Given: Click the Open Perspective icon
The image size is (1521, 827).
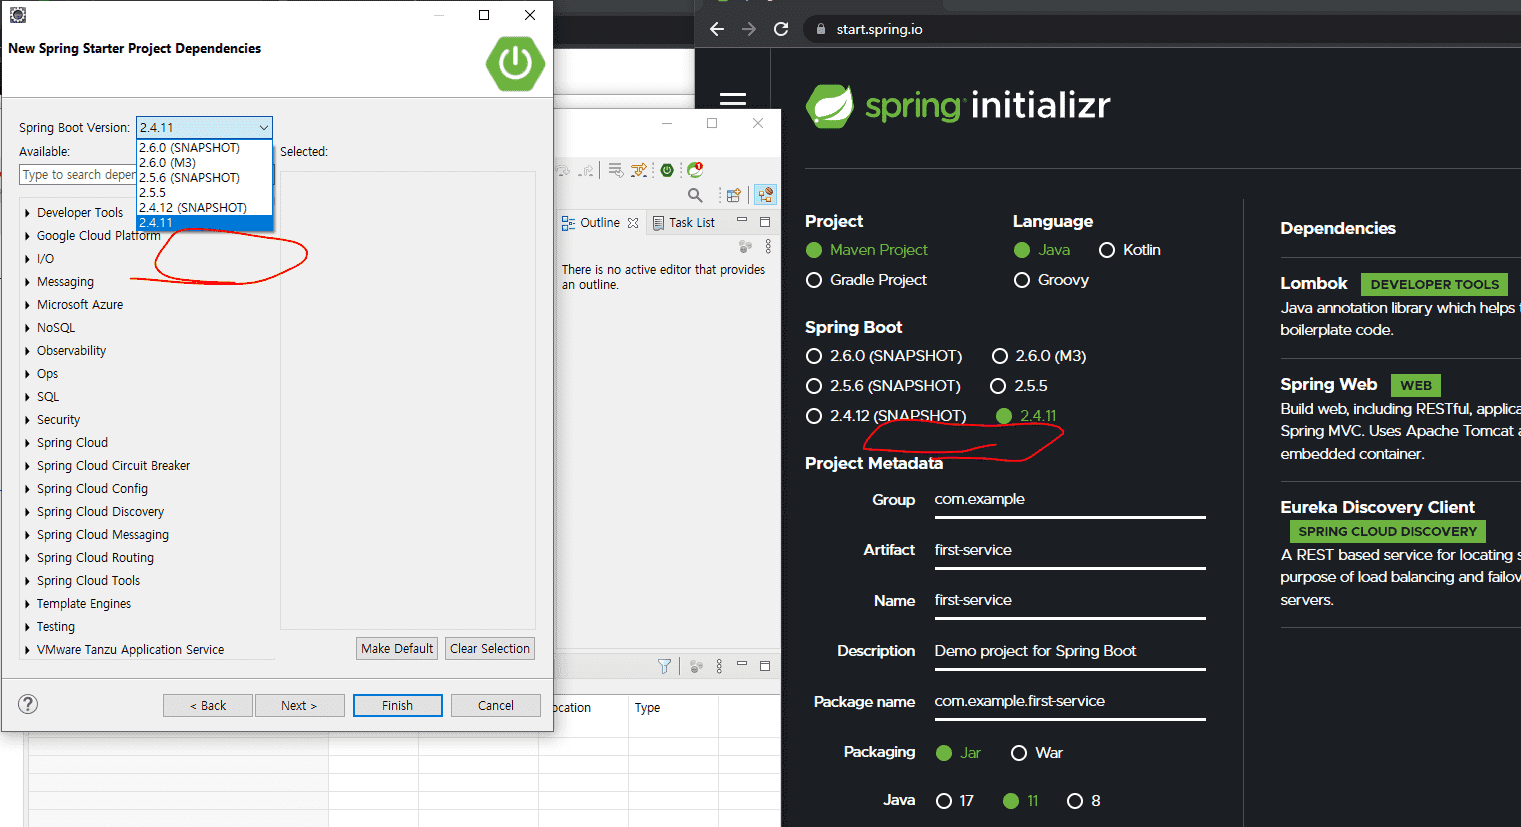Looking at the screenshot, I should coord(734,195).
